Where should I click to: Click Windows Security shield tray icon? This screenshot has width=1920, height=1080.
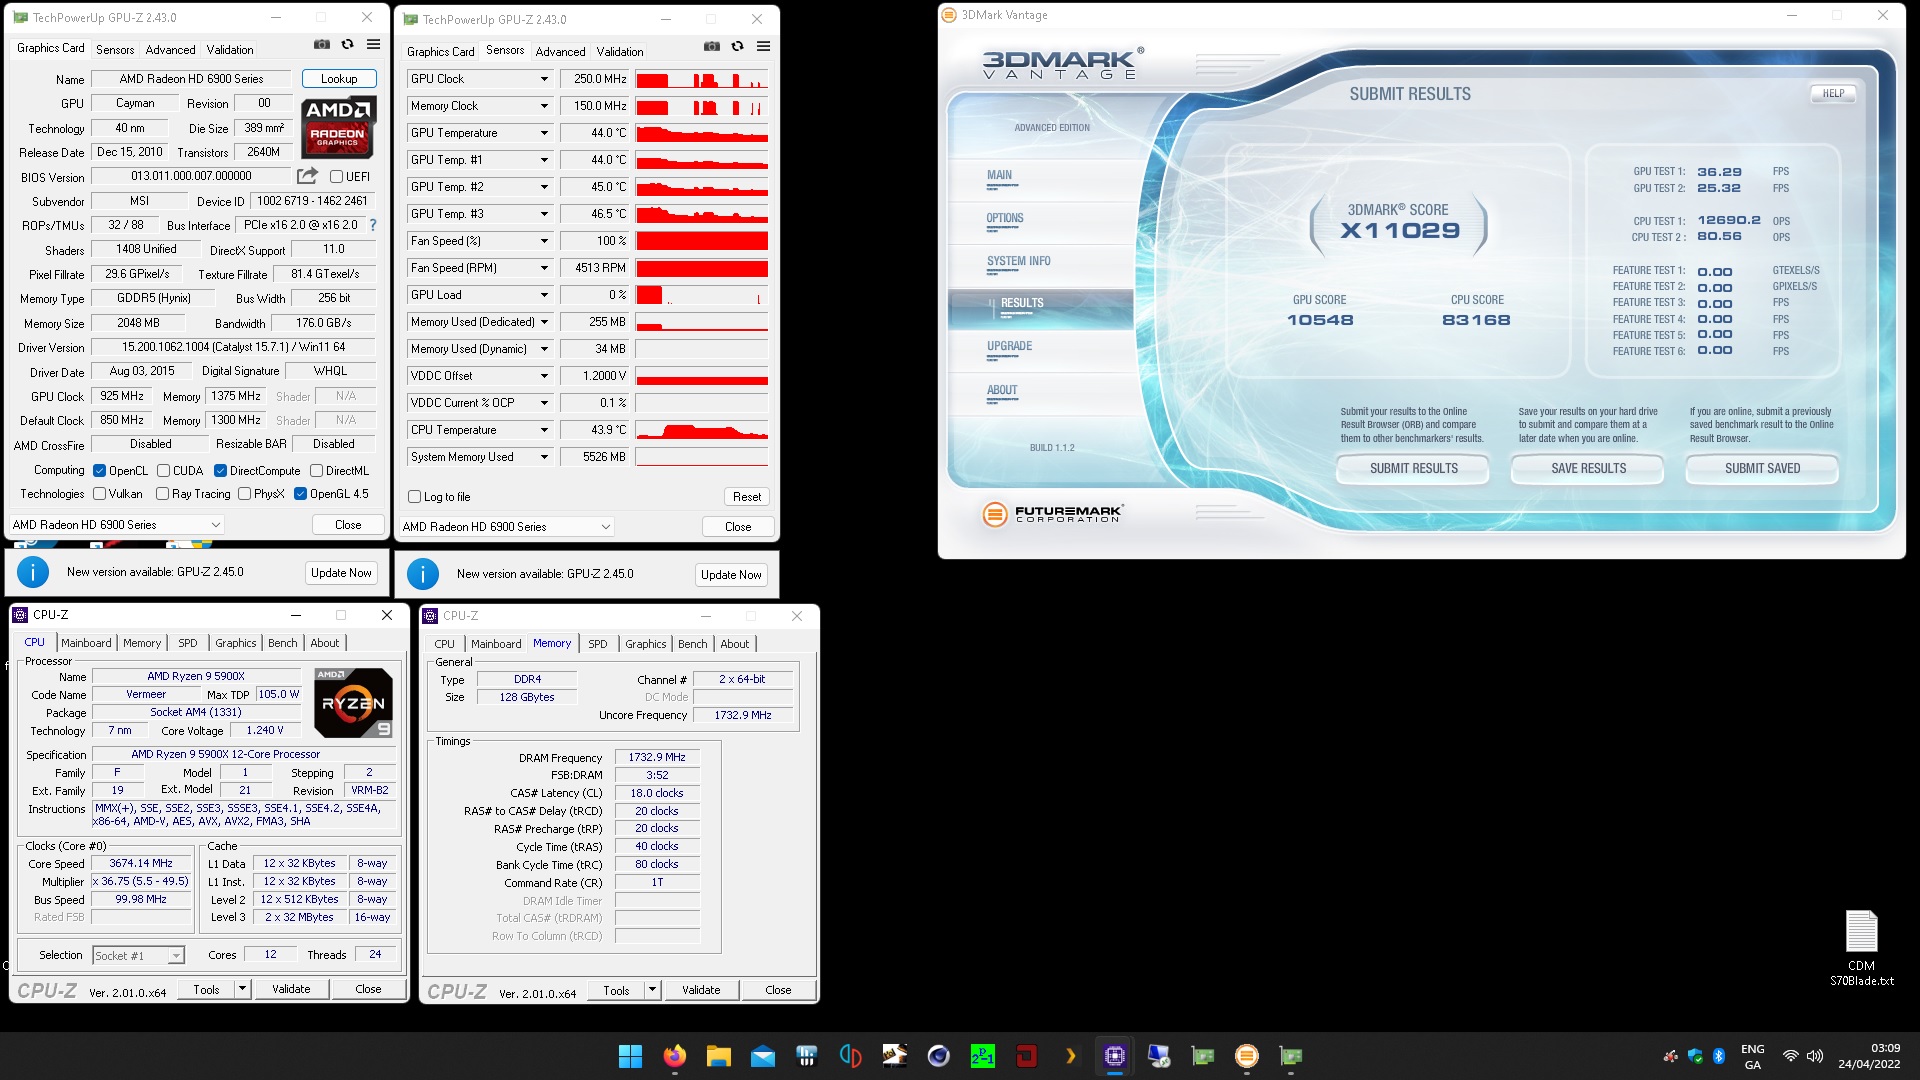(1695, 1056)
